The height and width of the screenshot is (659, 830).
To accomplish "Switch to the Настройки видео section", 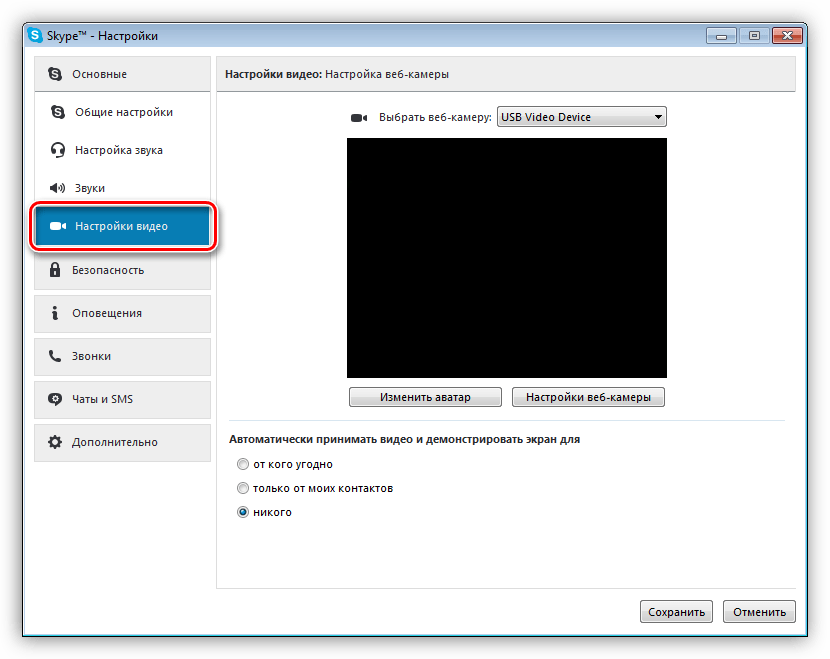I will [122, 226].
